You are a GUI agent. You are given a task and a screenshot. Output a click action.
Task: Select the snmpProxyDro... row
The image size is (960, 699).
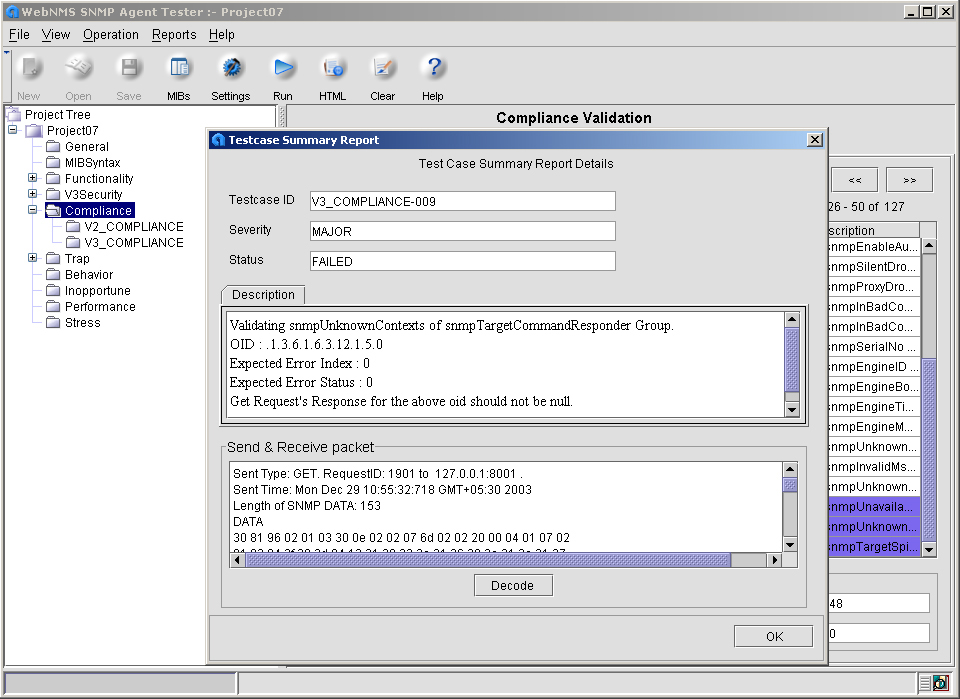[x=874, y=286]
